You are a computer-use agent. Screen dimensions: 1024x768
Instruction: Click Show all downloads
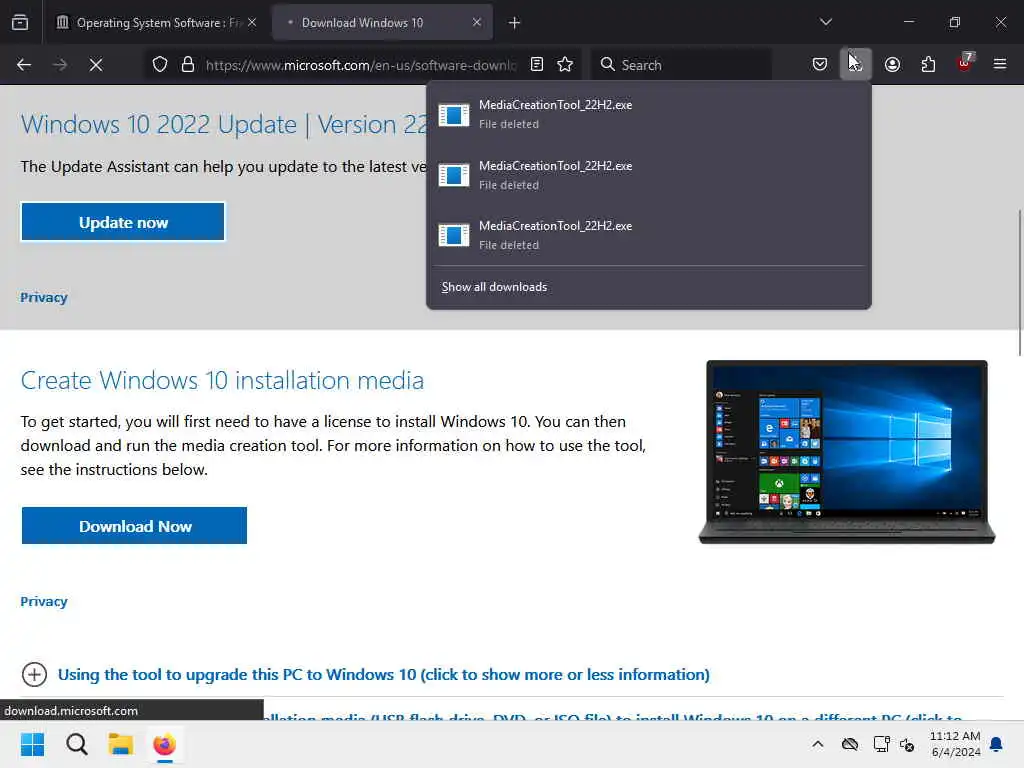pos(494,287)
